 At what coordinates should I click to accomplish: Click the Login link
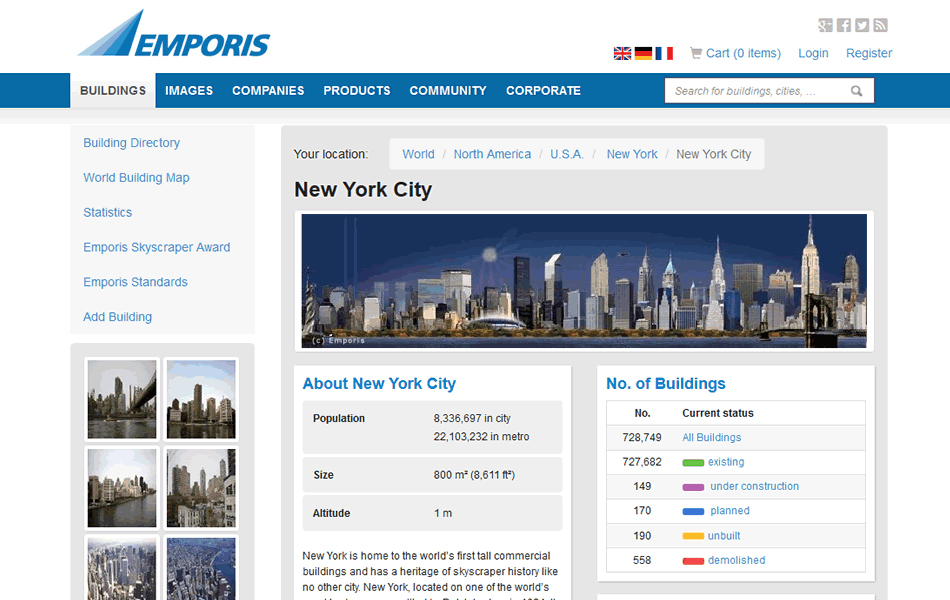(x=813, y=53)
